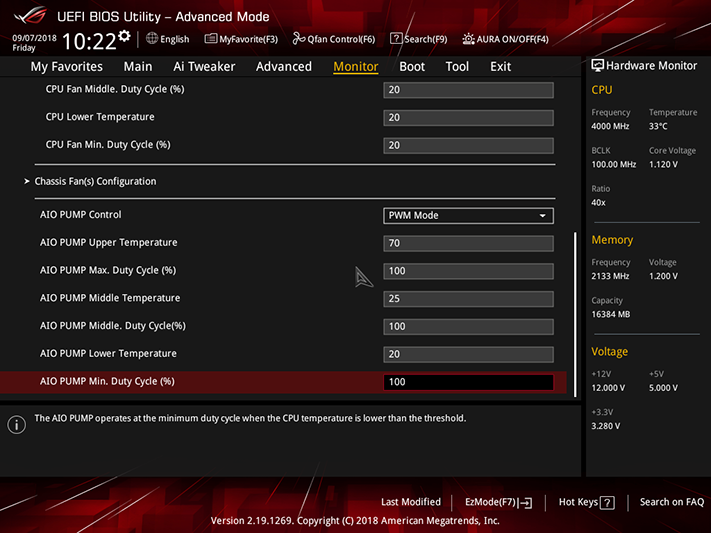The image size is (711, 533).
Task: Click the Last Modified button
Action: 411,502
